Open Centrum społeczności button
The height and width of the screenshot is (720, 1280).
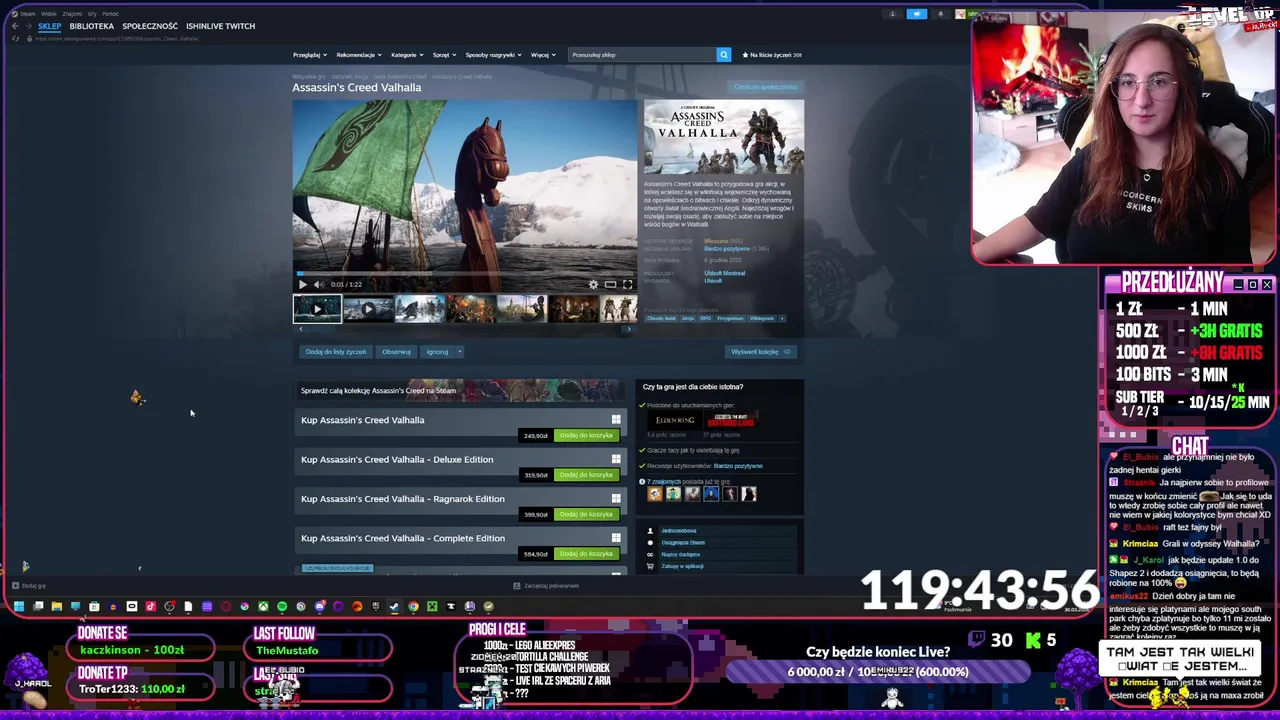tap(766, 87)
